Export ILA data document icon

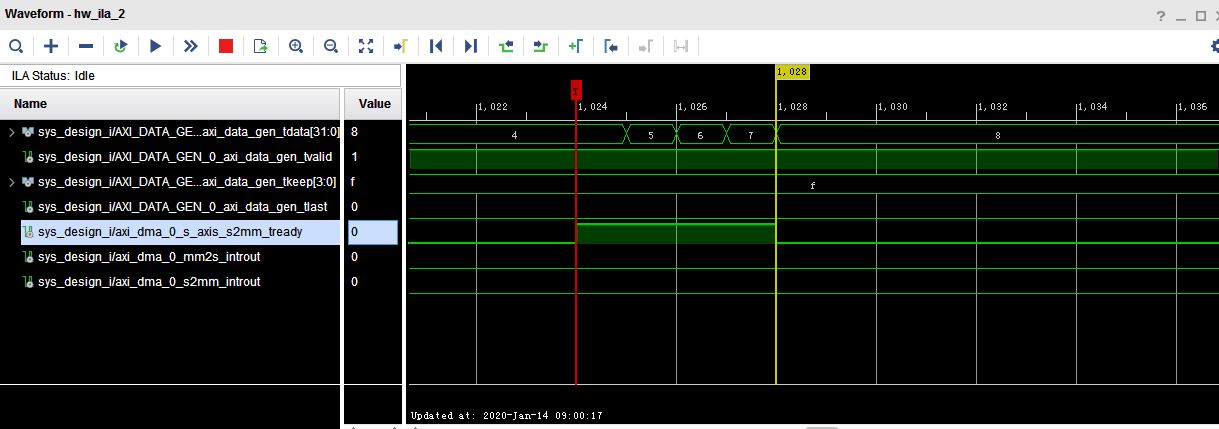coord(261,46)
